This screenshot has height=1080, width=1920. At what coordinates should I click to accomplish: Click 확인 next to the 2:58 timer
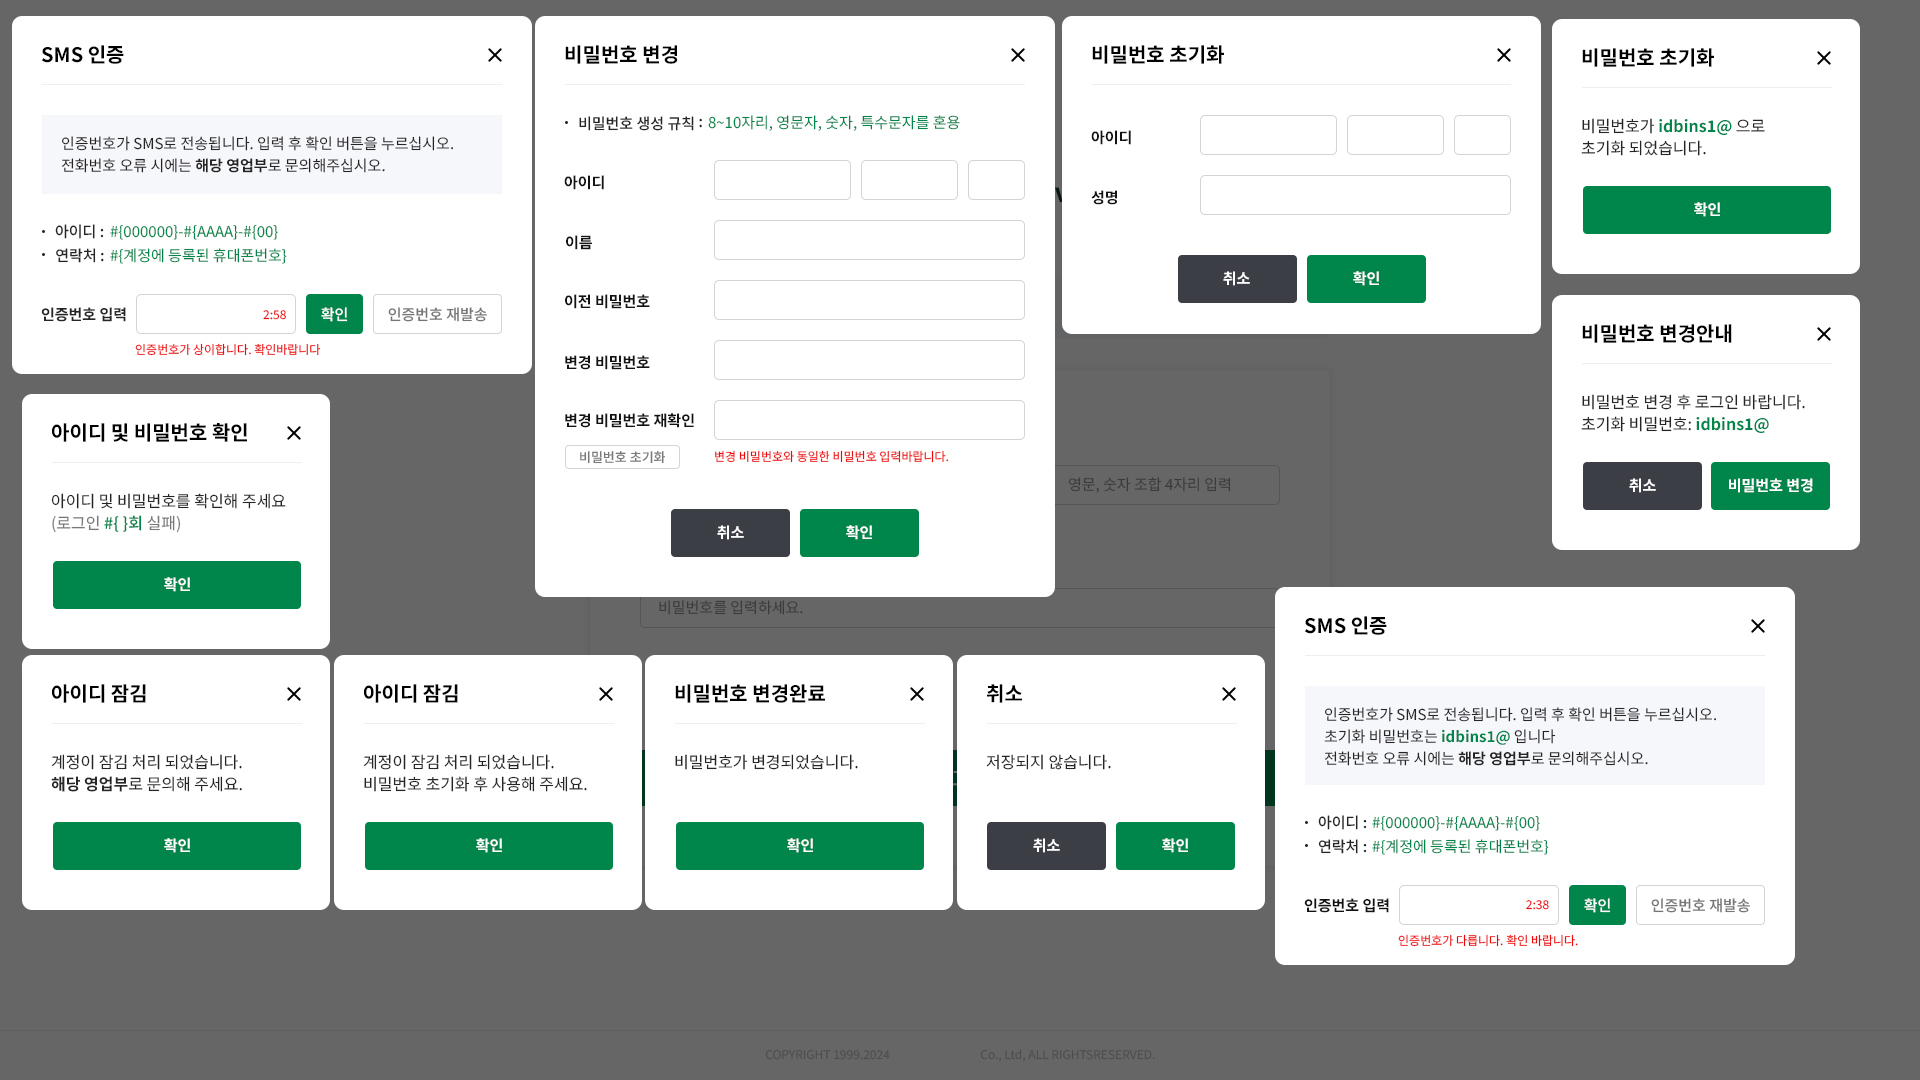point(334,314)
